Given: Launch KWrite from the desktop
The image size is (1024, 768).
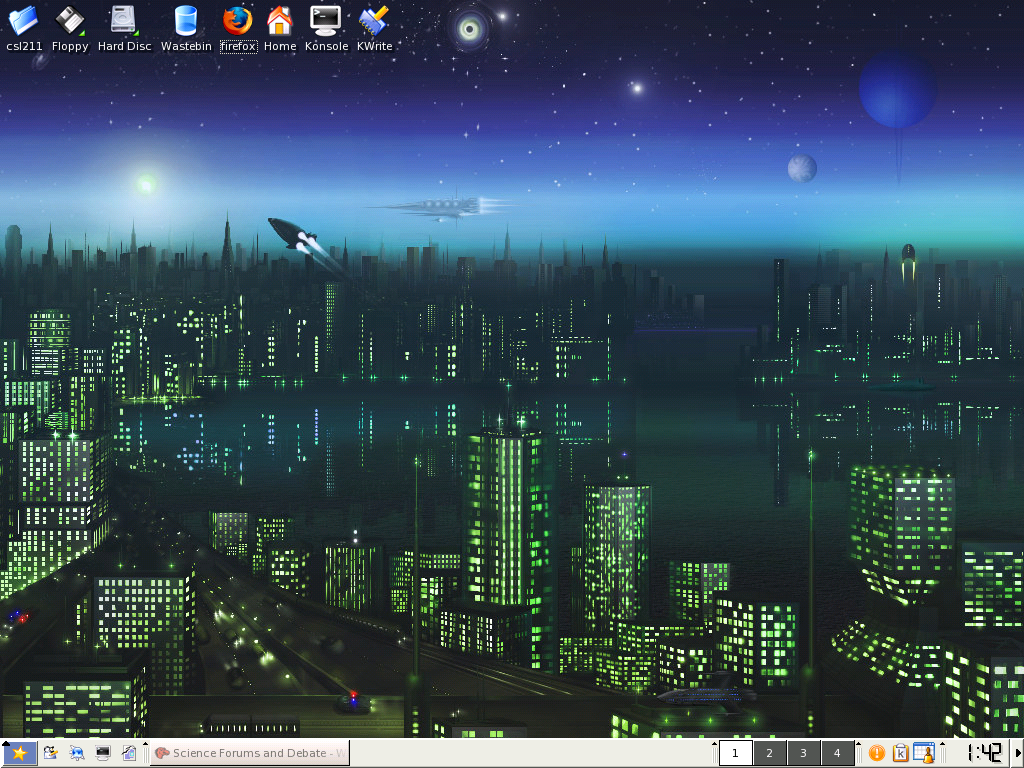Looking at the screenshot, I should 374,21.
